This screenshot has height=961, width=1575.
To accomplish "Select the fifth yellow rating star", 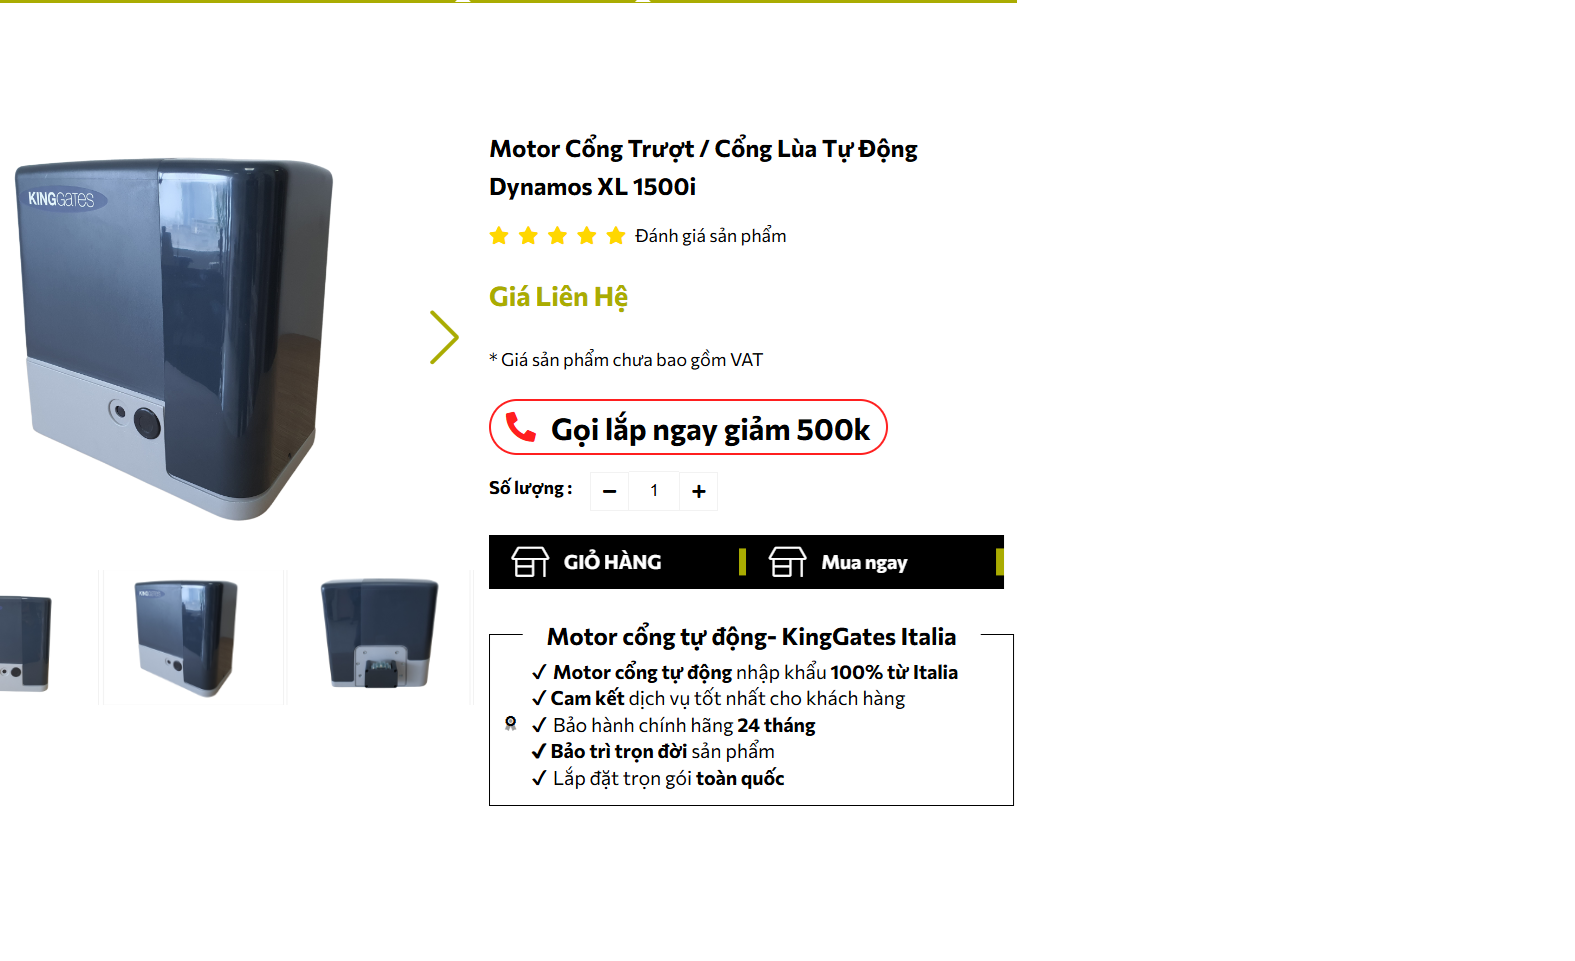I will click(616, 236).
